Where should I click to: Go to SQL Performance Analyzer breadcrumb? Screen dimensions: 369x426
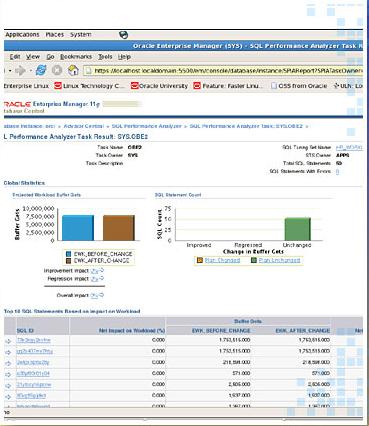click(146, 126)
